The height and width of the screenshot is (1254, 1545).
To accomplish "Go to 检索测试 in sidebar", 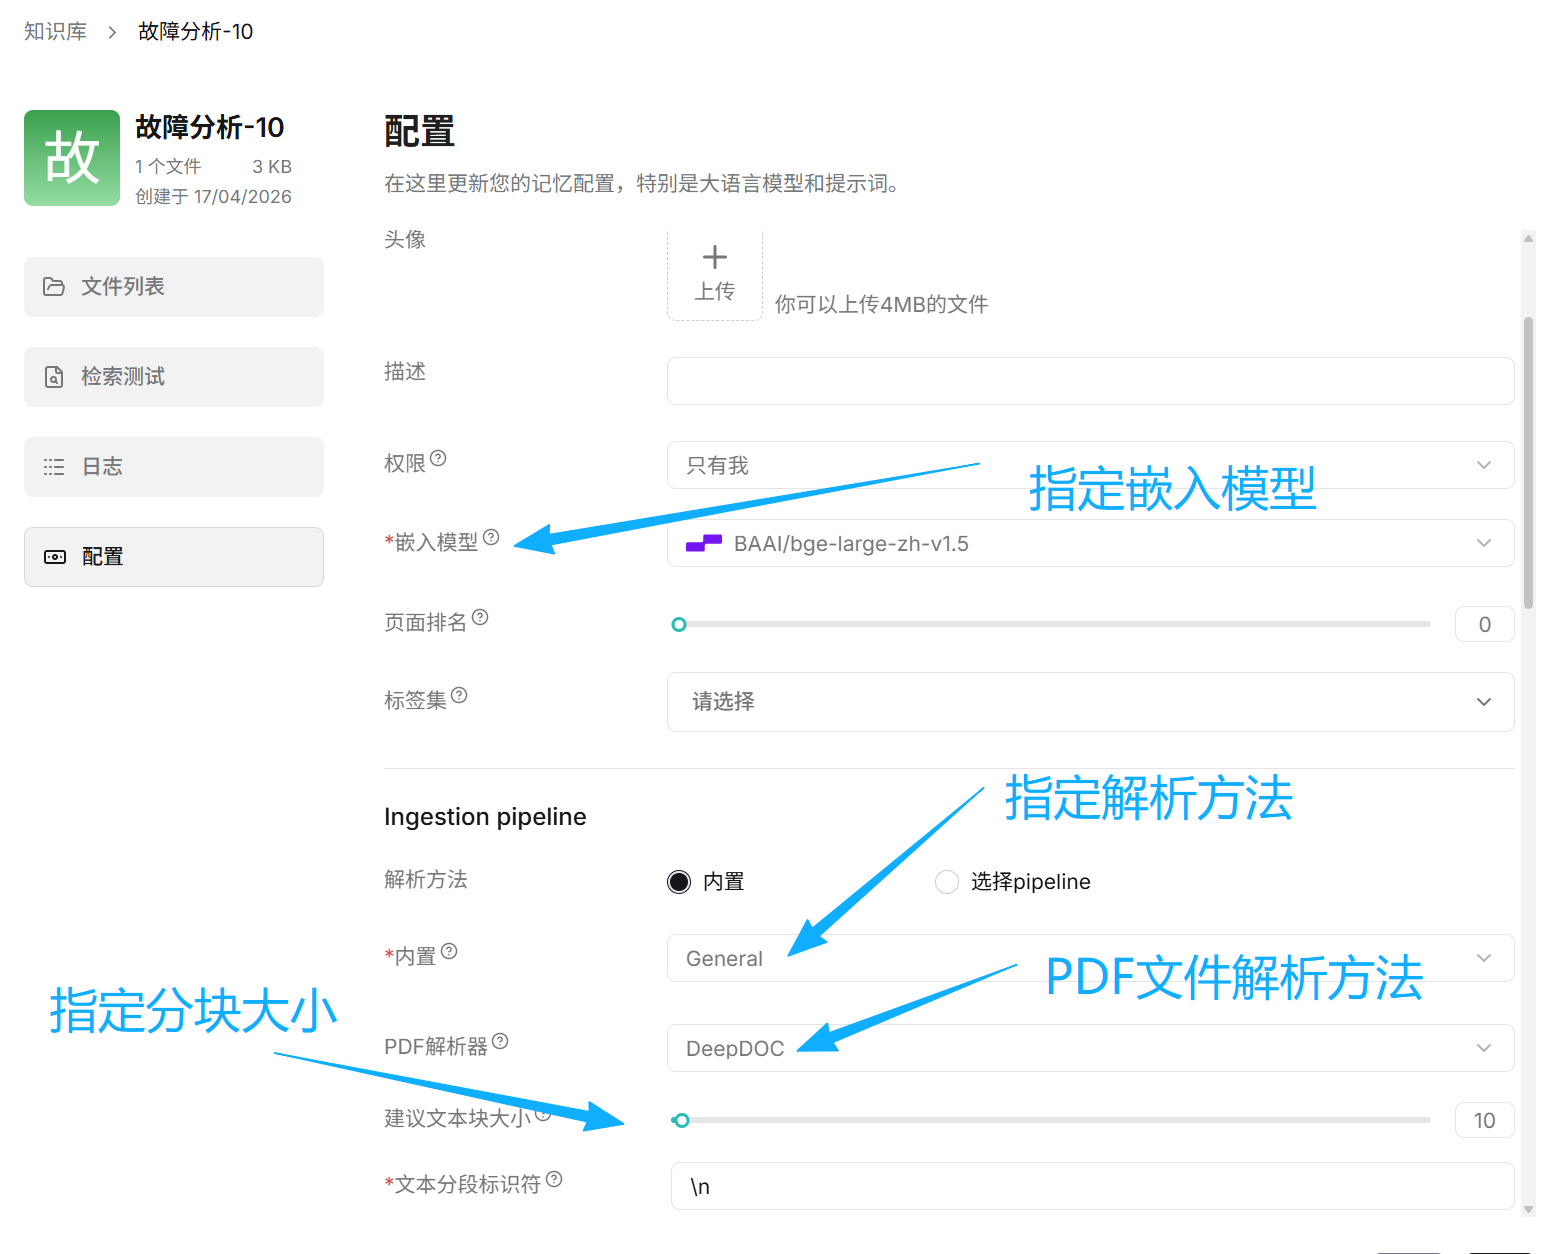I will [x=174, y=377].
